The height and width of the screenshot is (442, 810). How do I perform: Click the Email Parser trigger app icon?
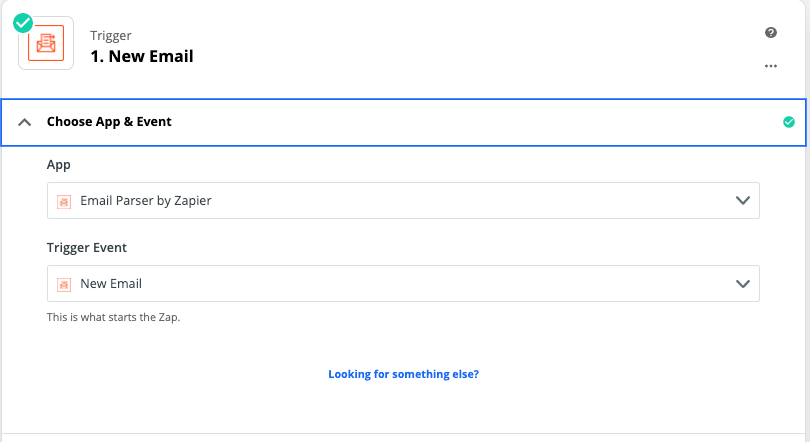click(x=46, y=43)
